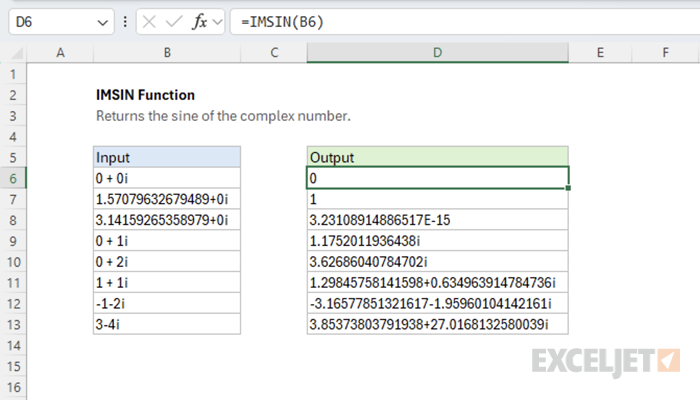This screenshot has width=700, height=400.
Task: Select input cell '3-4i'
Action: [167, 325]
